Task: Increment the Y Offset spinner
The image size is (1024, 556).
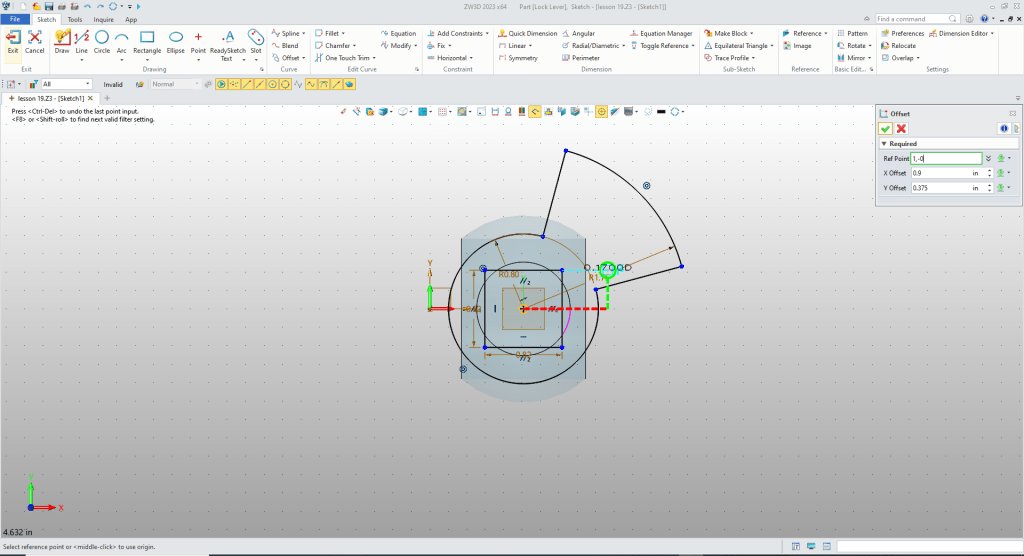Action: [x=989, y=185]
